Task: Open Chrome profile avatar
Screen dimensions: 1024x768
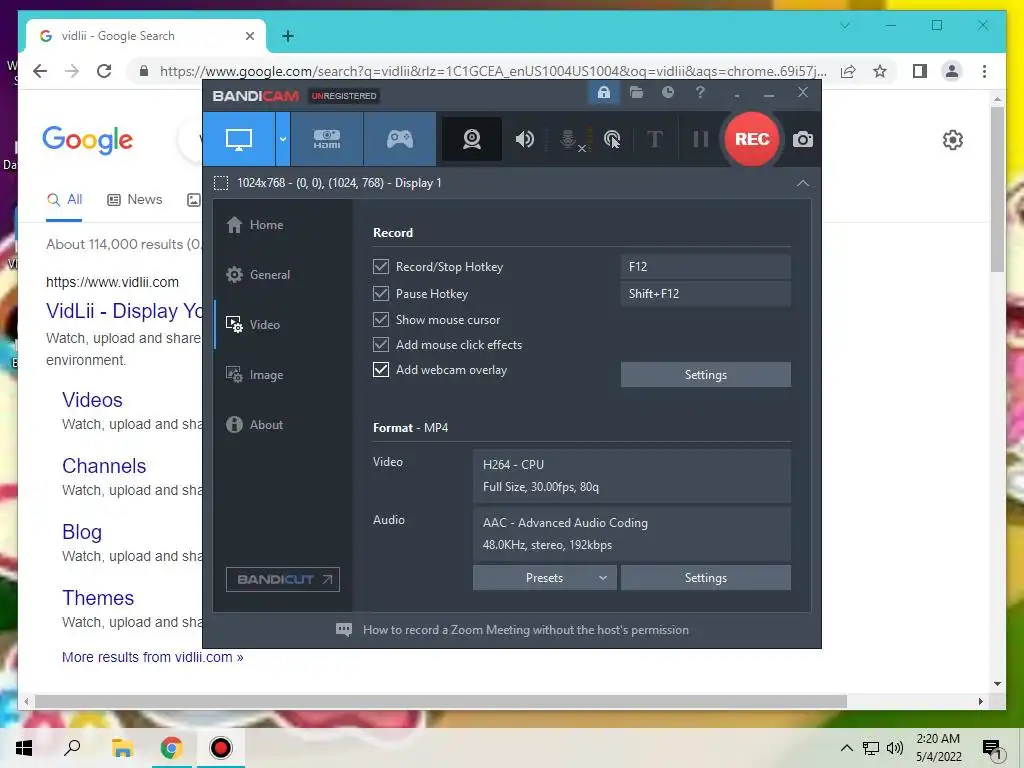Action: click(x=952, y=71)
